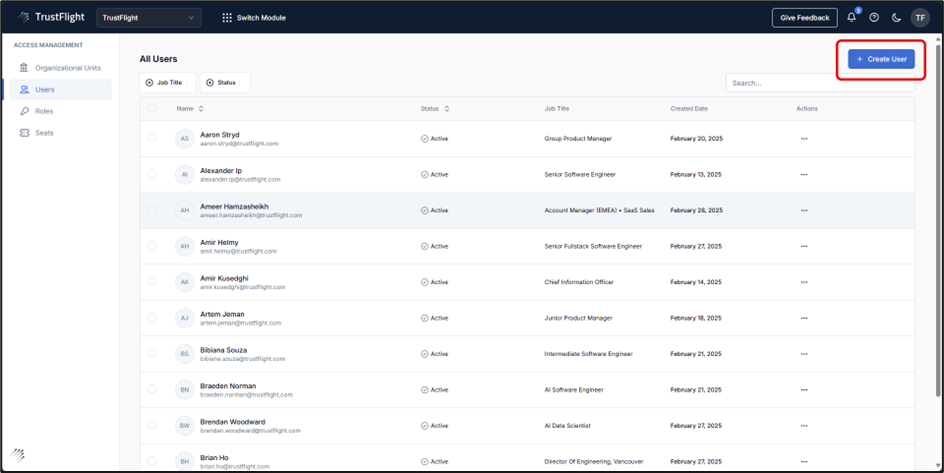Go to Organizational Units section
944x473 pixels.
click(x=60, y=68)
